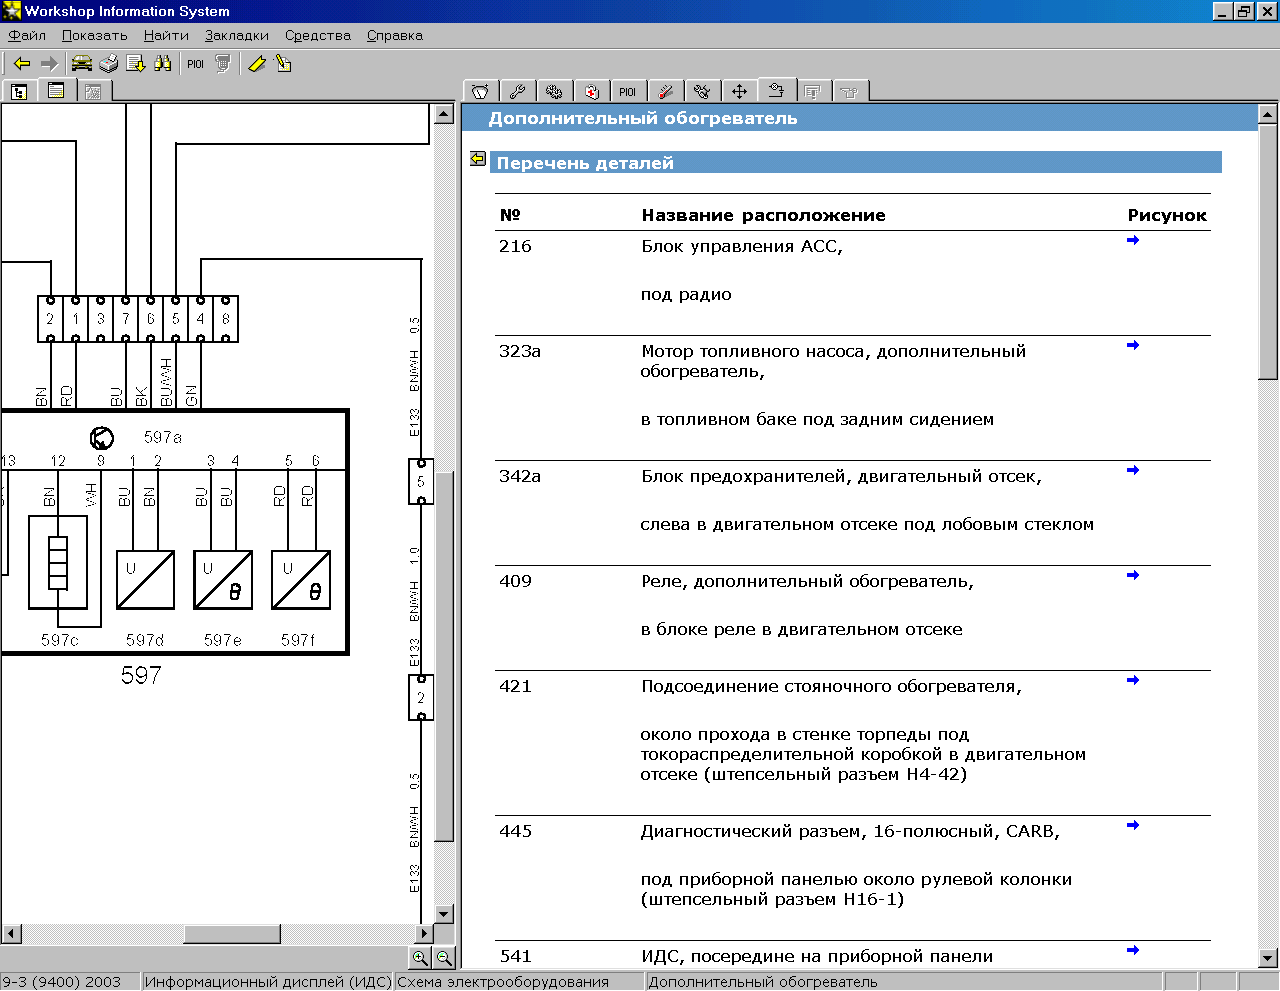
Task: Zoom out of the wiring diagram
Action: tap(444, 957)
